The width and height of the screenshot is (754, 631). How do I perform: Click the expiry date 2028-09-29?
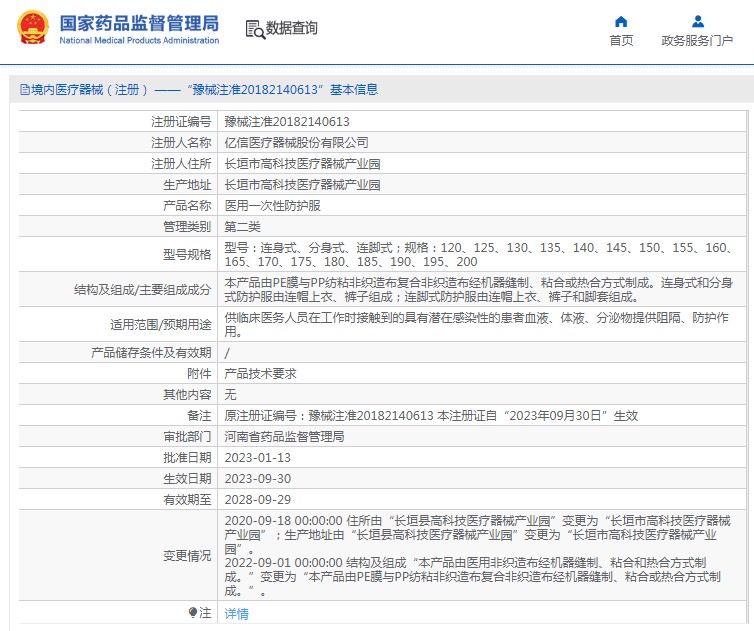pyautogui.click(x=257, y=499)
